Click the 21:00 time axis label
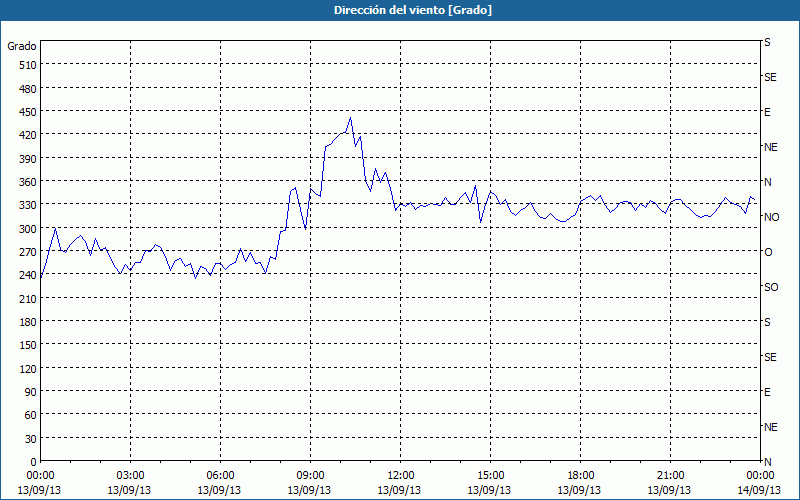The width and height of the screenshot is (800, 500). 670,476
